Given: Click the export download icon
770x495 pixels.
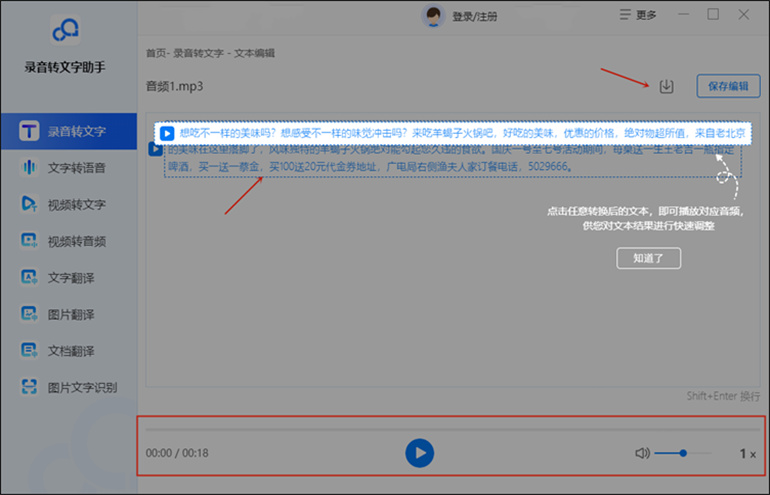Looking at the screenshot, I should pos(666,86).
